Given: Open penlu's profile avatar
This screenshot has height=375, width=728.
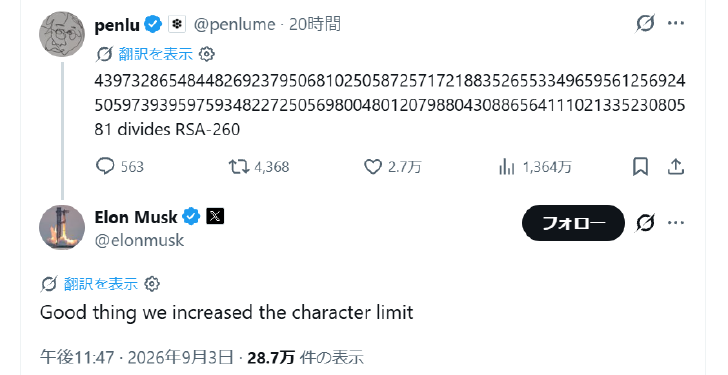Looking at the screenshot, I should pyautogui.click(x=62, y=34).
